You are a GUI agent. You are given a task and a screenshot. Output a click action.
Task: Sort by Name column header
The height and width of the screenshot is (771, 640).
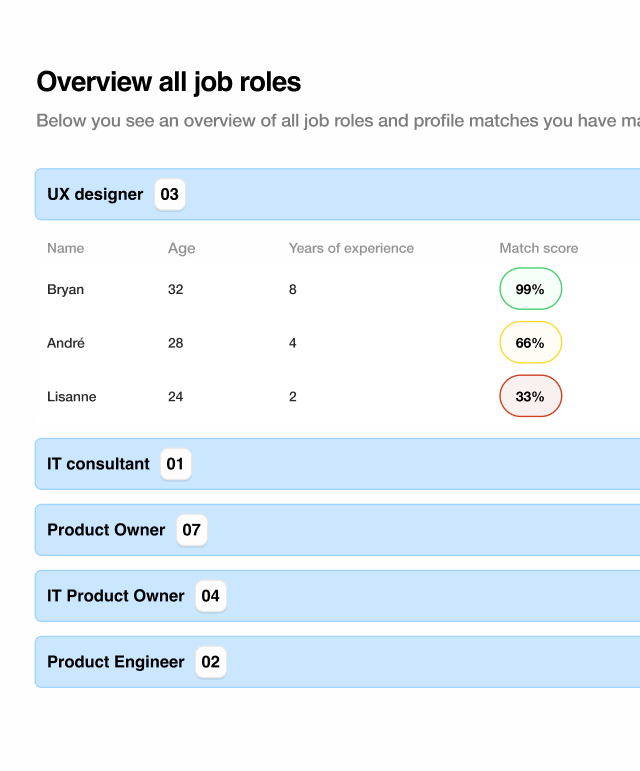coord(66,248)
